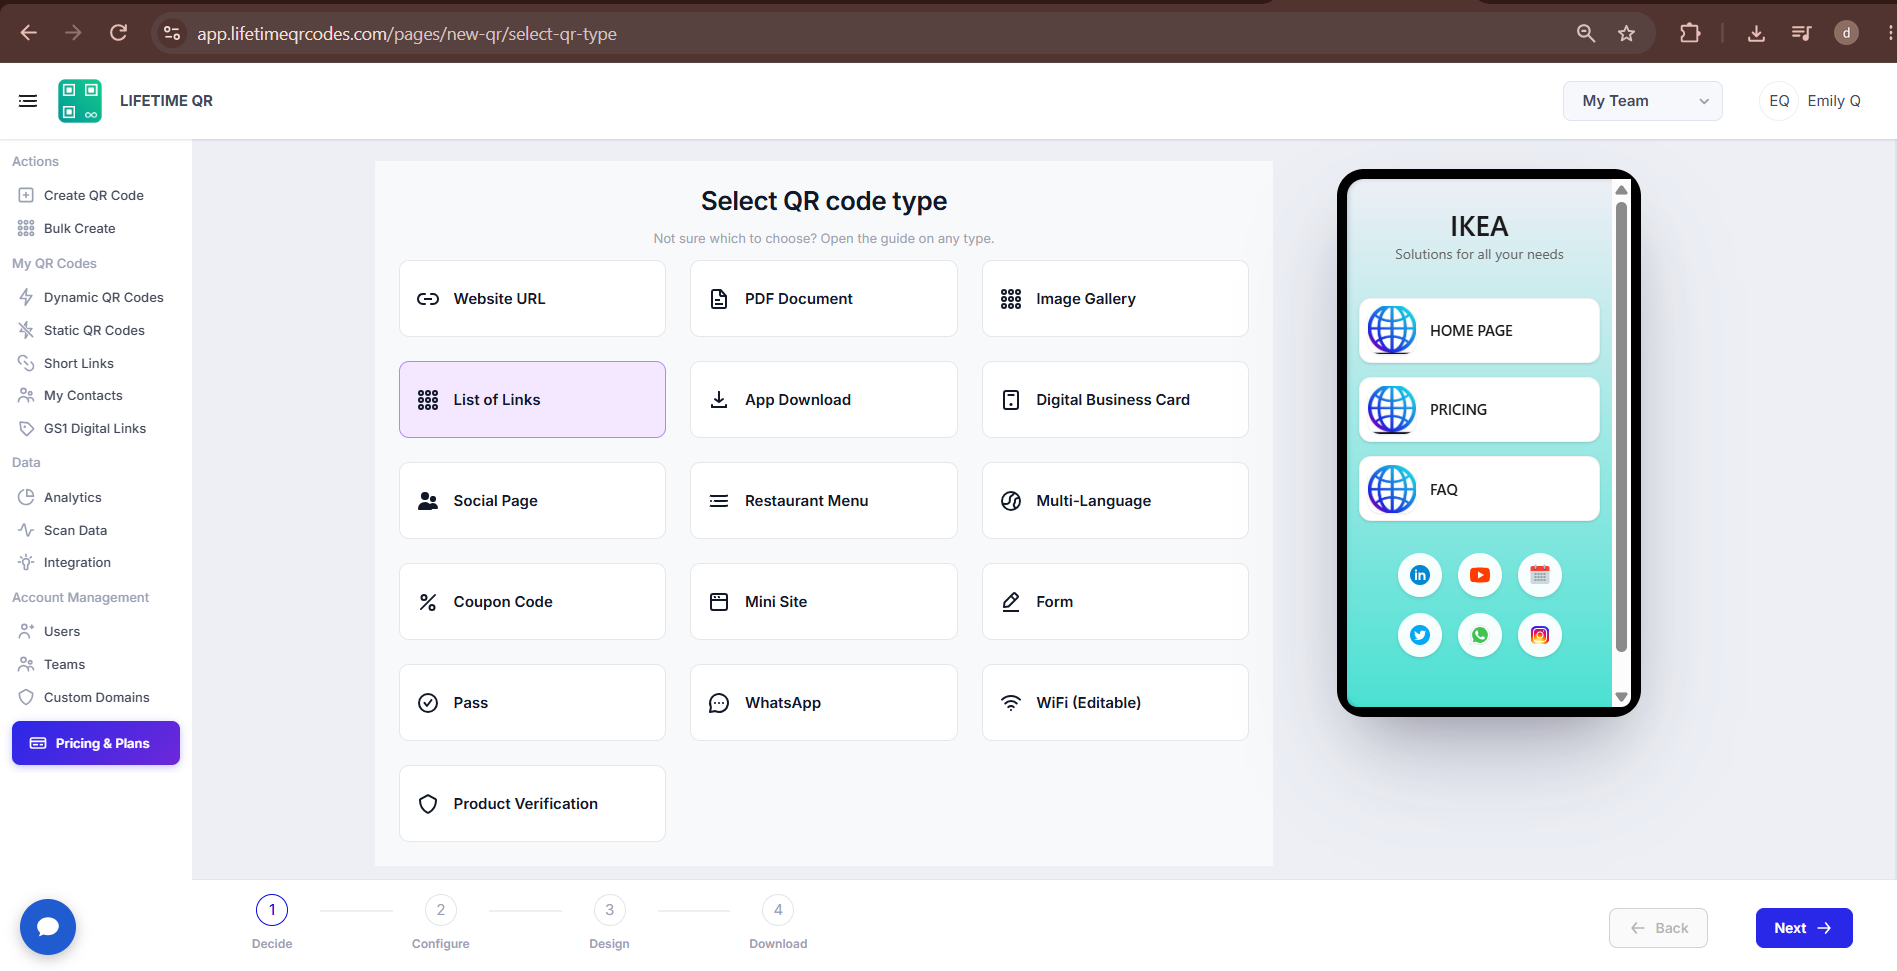Pick WiFi (Editable) QR type
The image size is (1897, 971).
pos(1115,703)
